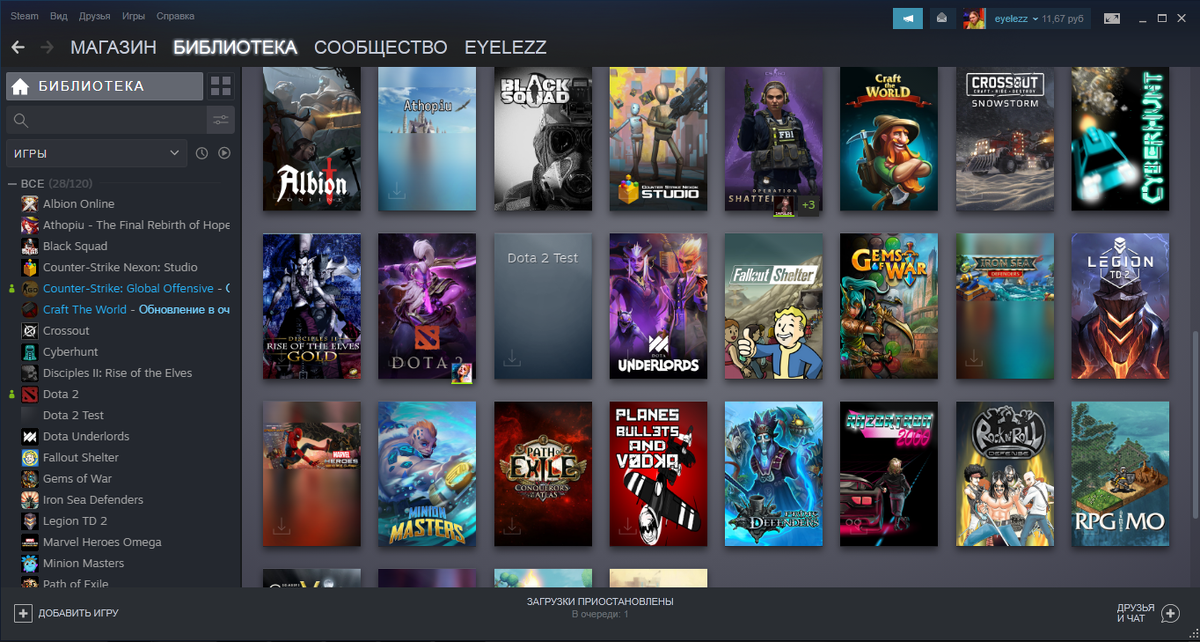Click the screen-sharing icon near minimize button

tap(1113, 17)
